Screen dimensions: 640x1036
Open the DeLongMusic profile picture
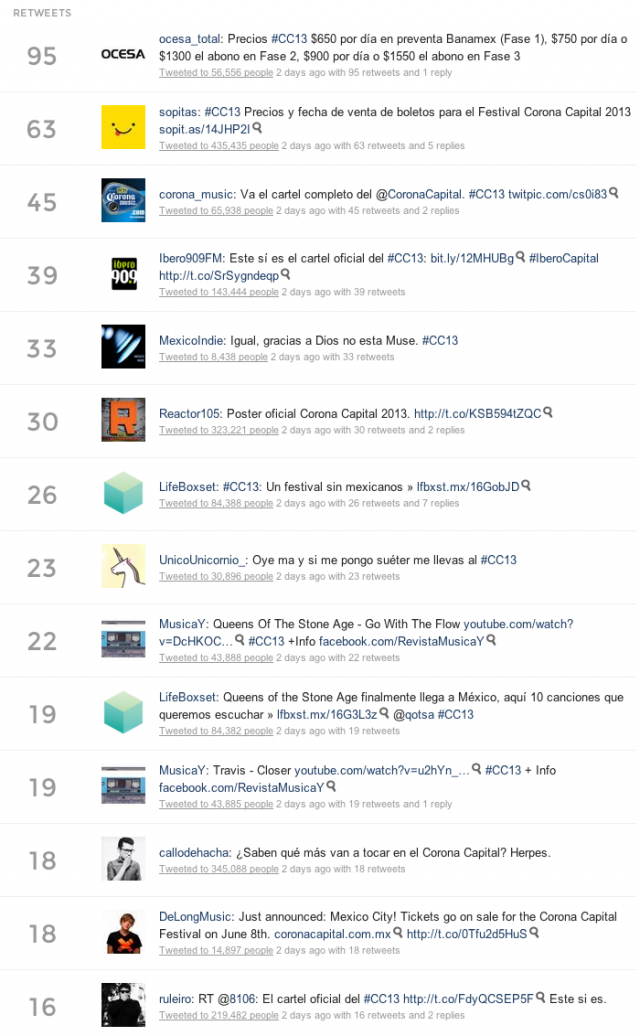coord(124,932)
